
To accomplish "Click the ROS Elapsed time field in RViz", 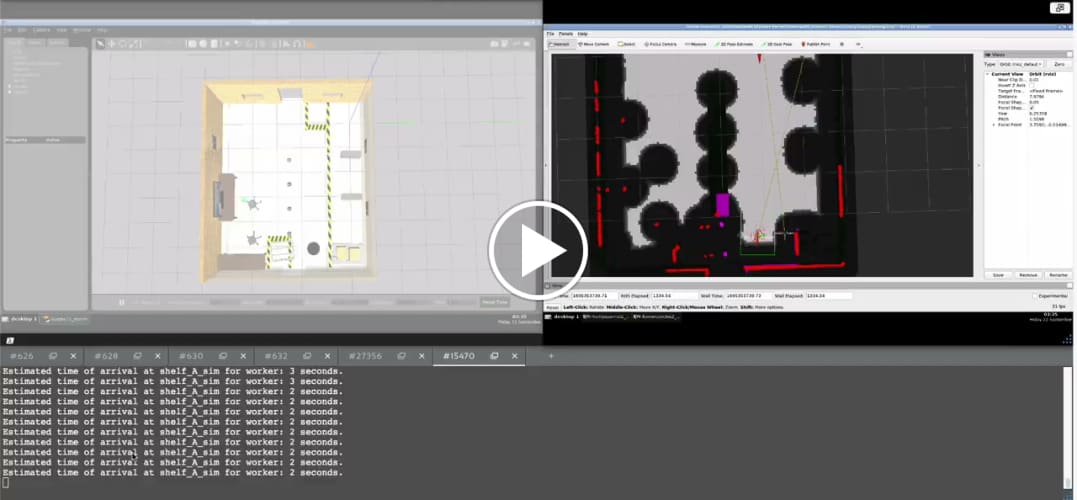I will 674,295.
